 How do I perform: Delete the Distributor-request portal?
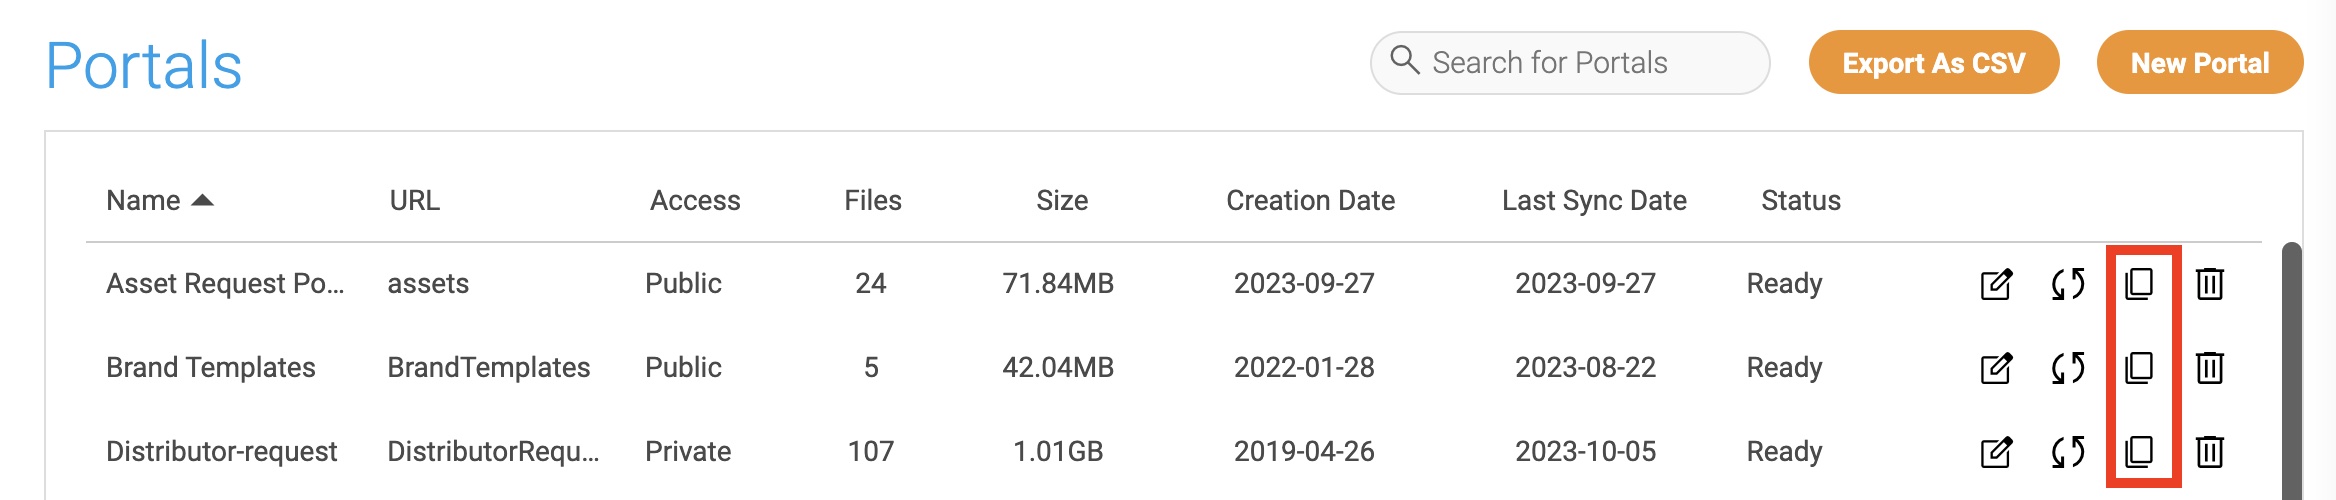click(x=2210, y=452)
